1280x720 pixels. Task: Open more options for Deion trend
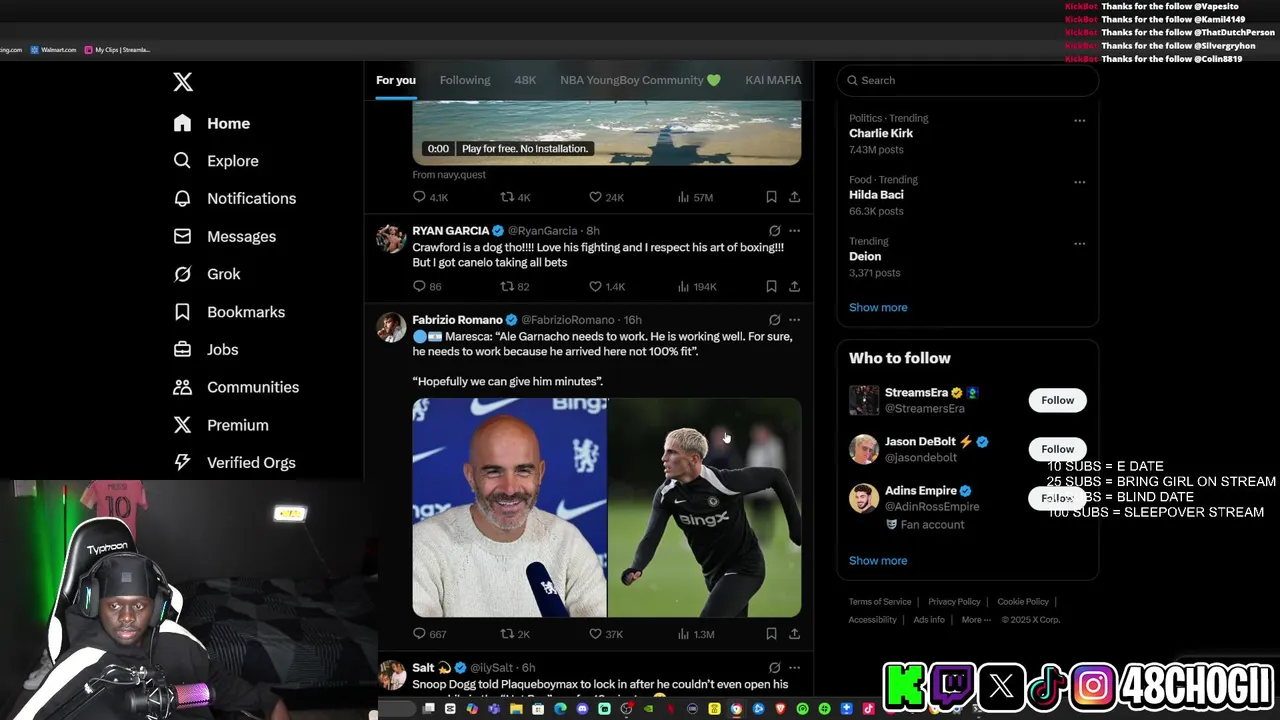1079,243
